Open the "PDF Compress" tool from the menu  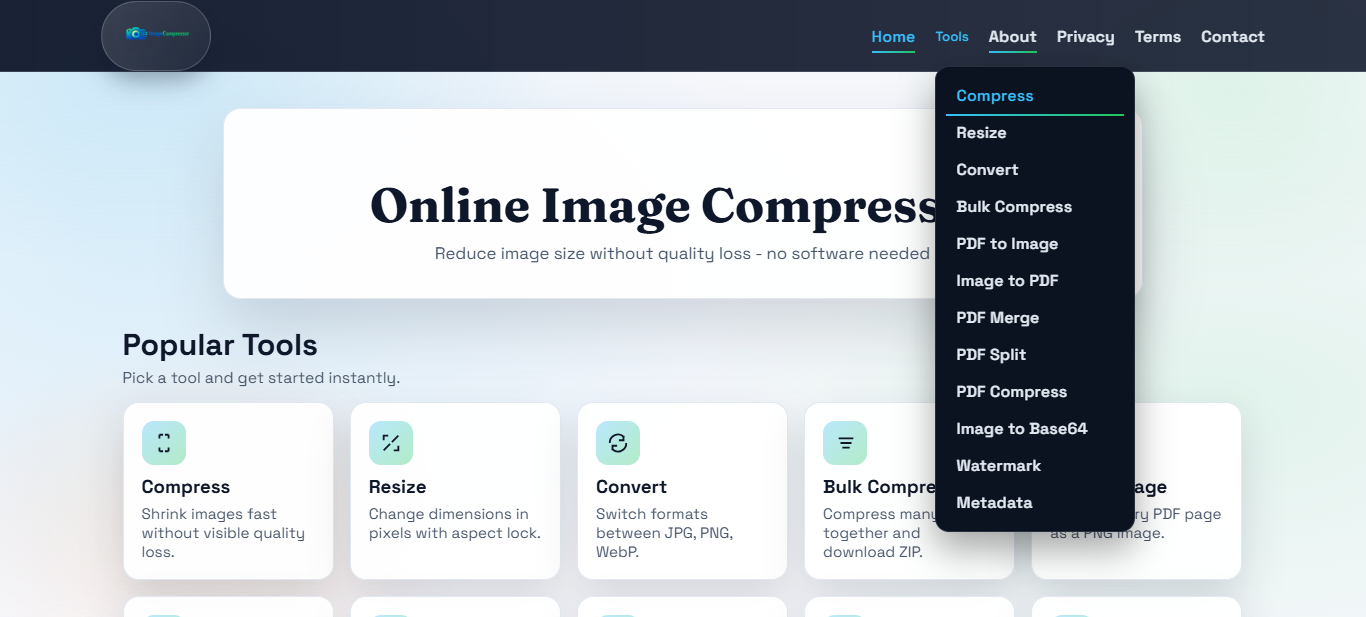pos(1011,391)
